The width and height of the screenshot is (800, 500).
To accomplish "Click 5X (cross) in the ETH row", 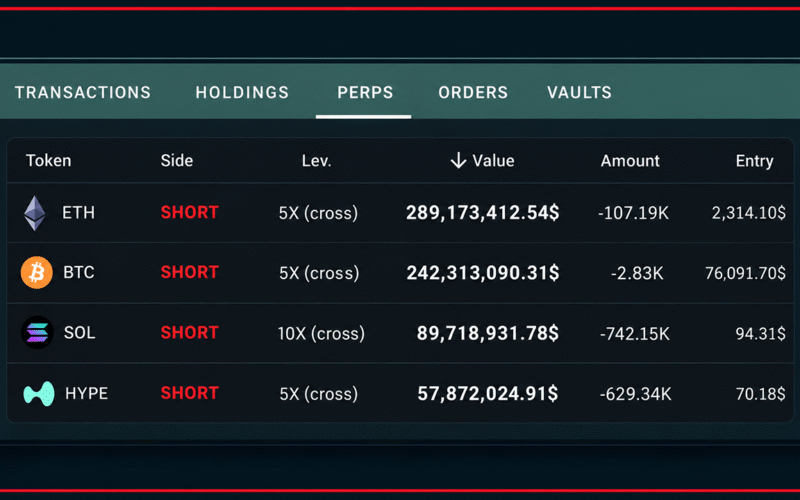I will (x=318, y=213).
